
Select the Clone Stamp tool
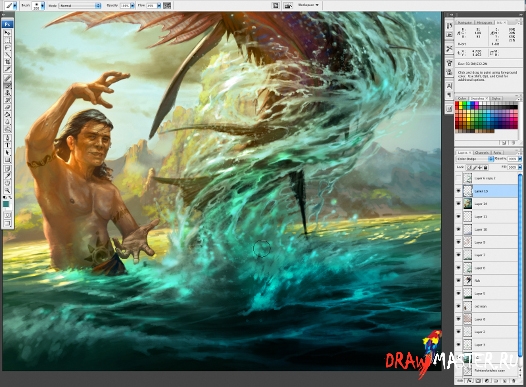click(7, 93)
